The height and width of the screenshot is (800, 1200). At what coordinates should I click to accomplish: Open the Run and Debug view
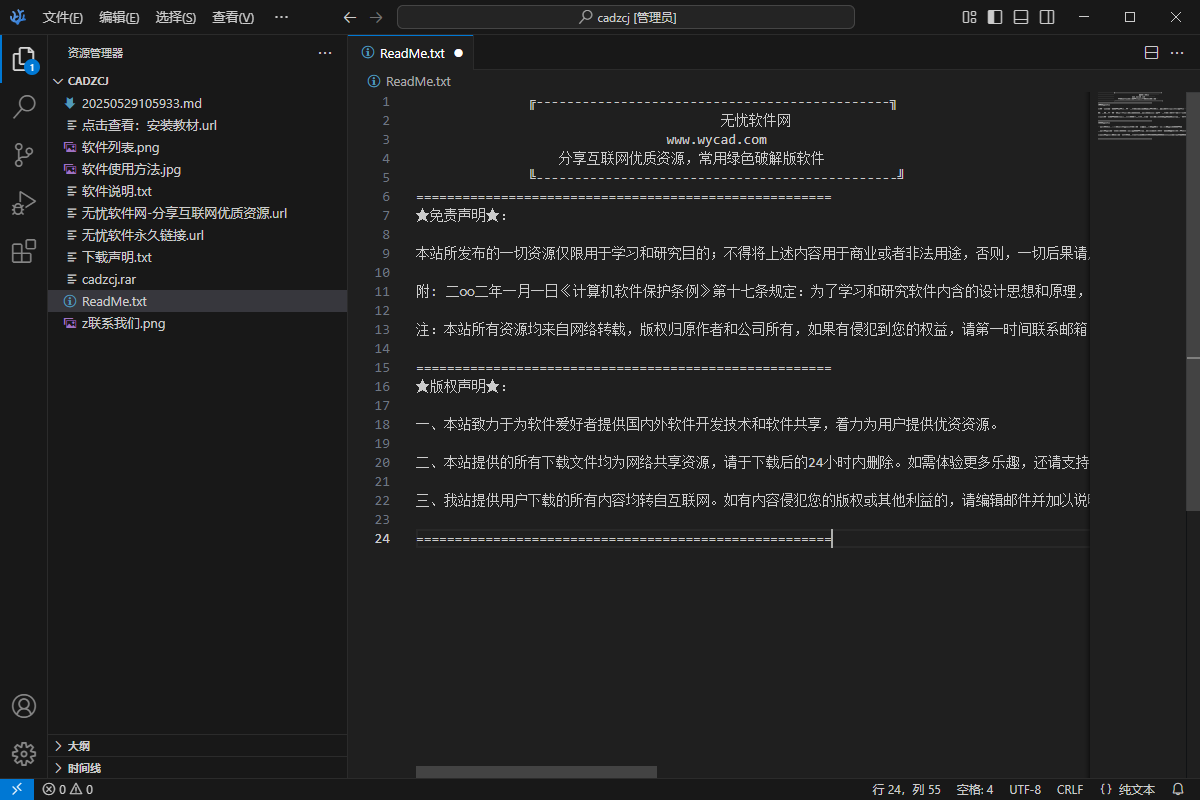(24, 202)
